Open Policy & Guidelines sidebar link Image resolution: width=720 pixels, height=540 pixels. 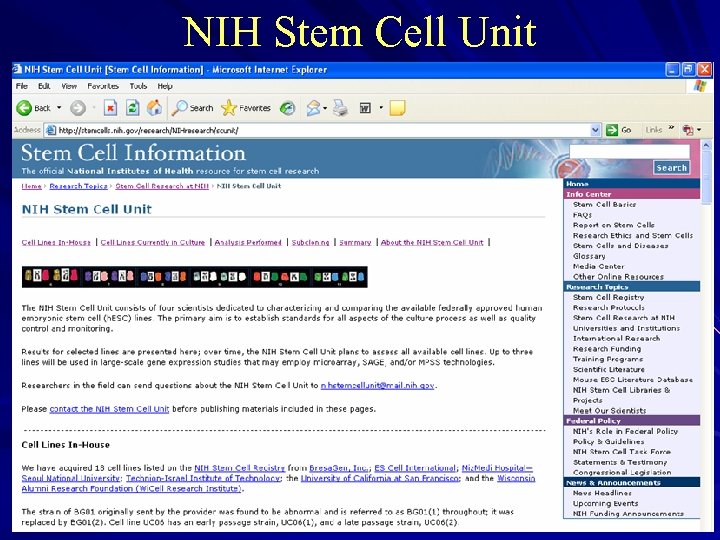click(x=608, y=441)
